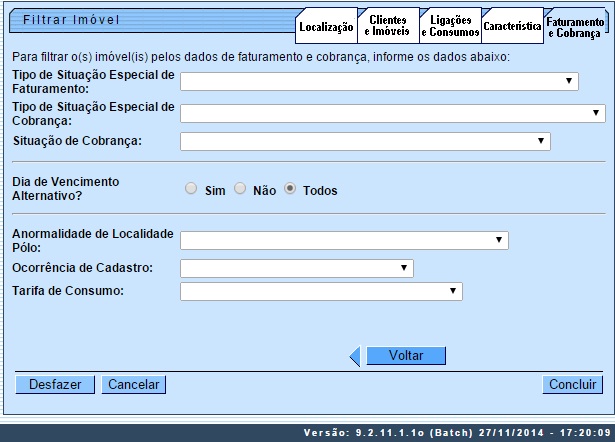Open the Tarifa de Consumo dropdown

[x=321, y=291]
